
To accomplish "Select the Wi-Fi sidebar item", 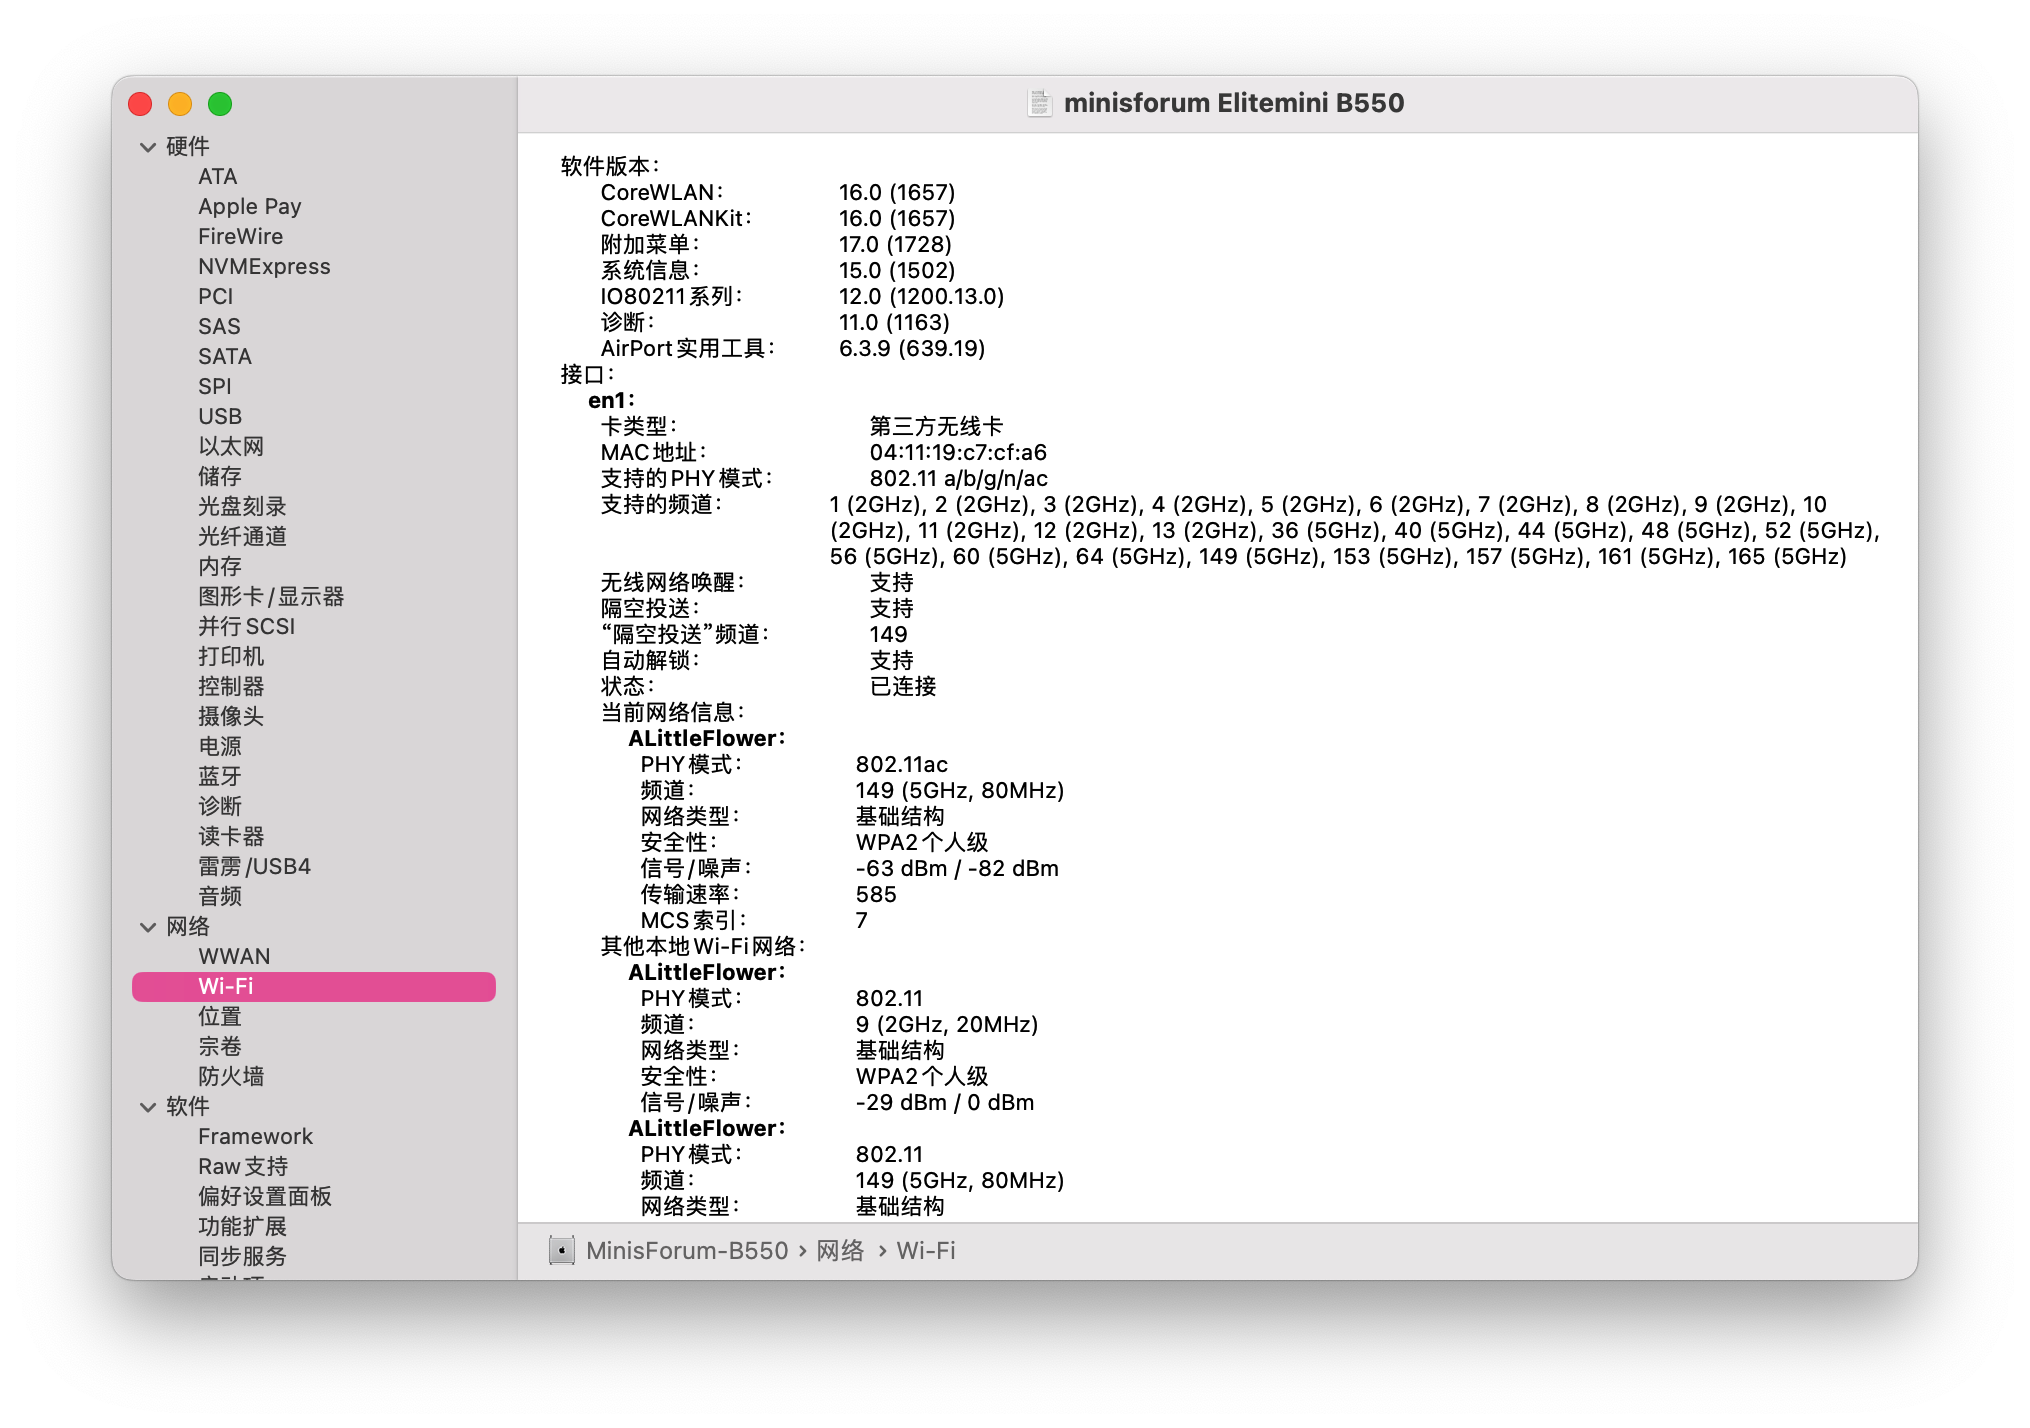I will coord(314,986).
